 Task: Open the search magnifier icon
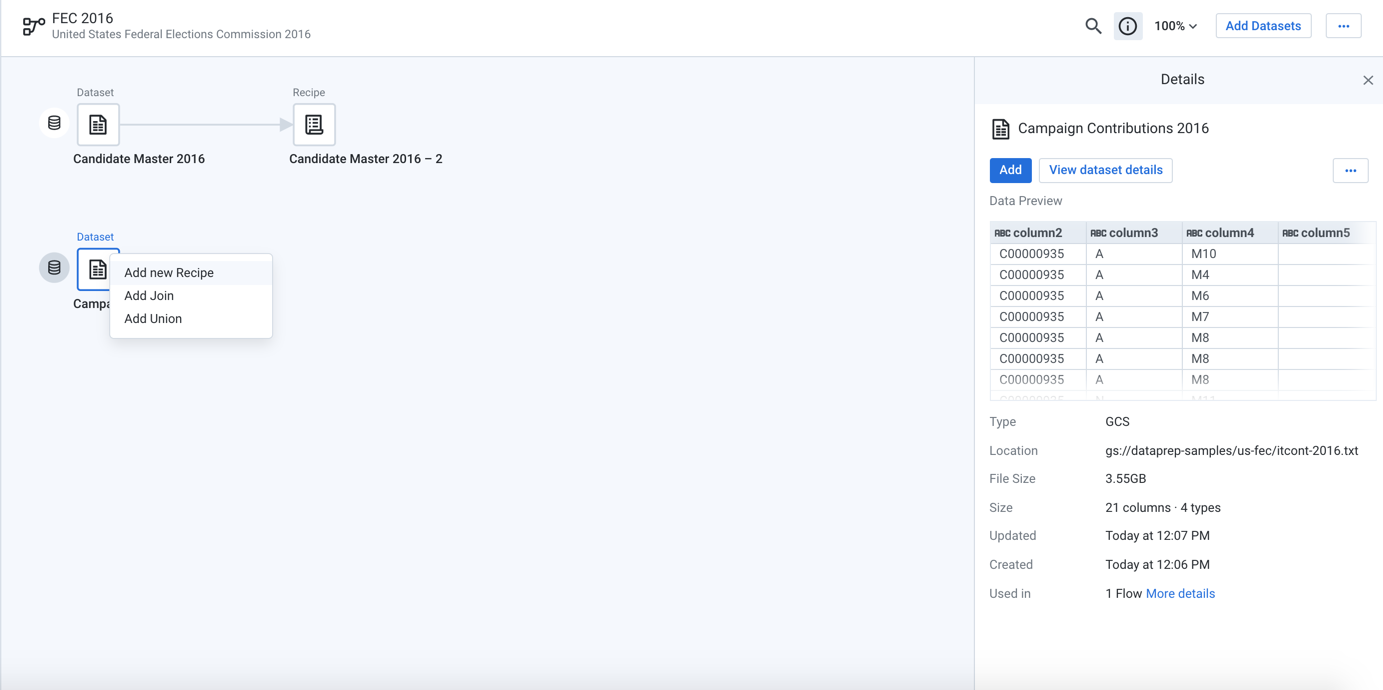pyautogui.click(x=1093, y=26)
